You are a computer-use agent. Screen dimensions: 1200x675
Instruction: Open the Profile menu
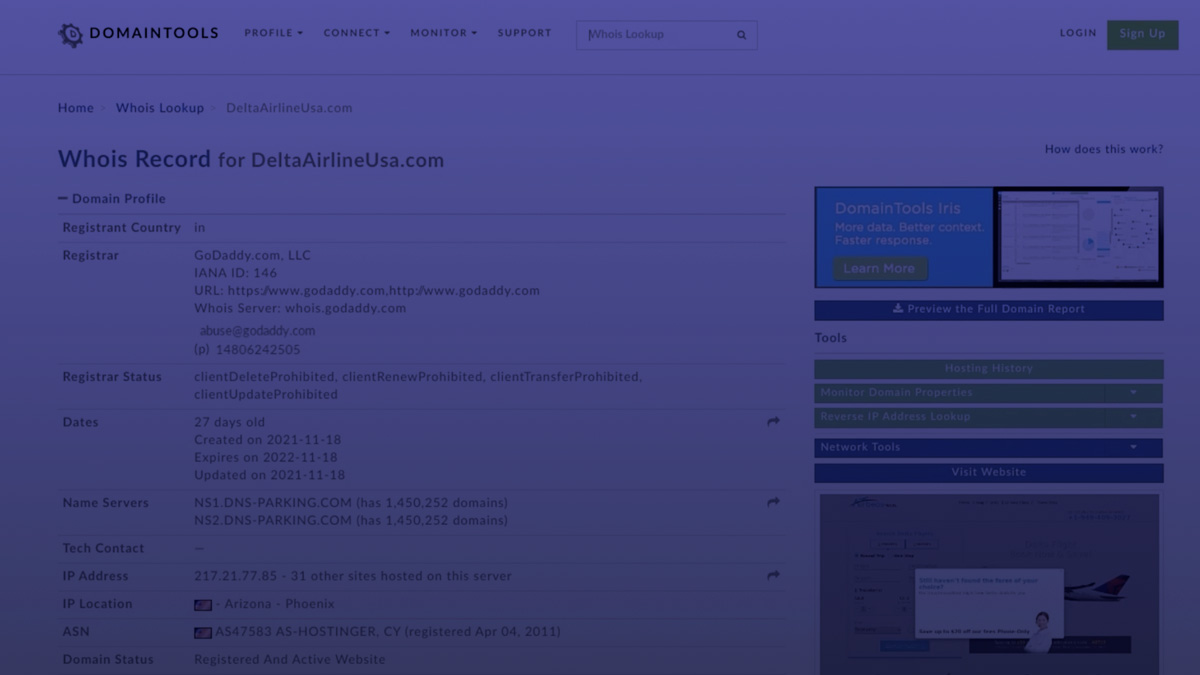click(273, 33)
